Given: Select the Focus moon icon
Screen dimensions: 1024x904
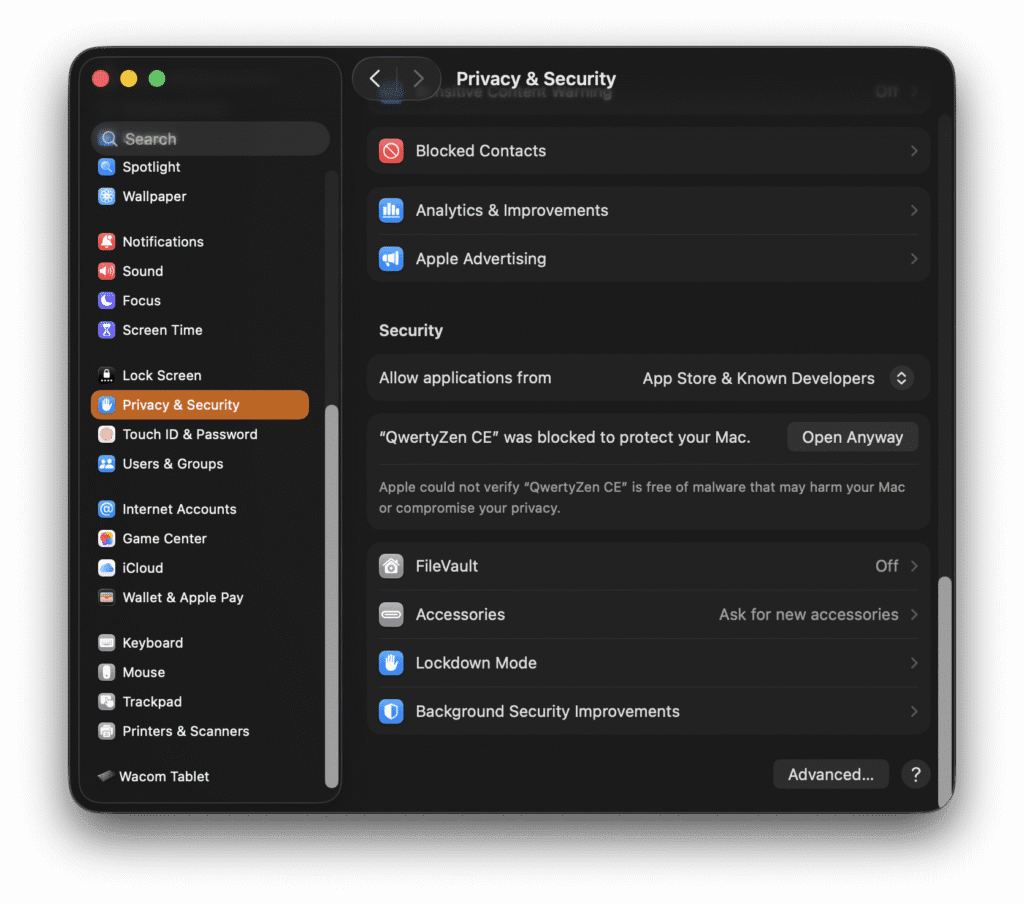Looking at the screenshot, I should click(x=106, y=301).
